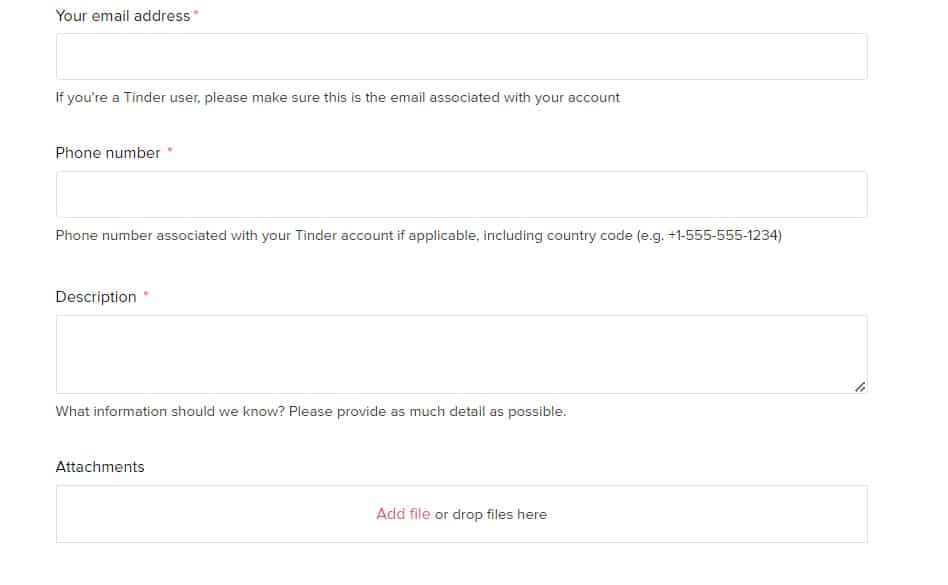Image resolution: width=948 pixels, height=585 pixels.
Task: Click the right end of the email field
Action: pos(840,57)
